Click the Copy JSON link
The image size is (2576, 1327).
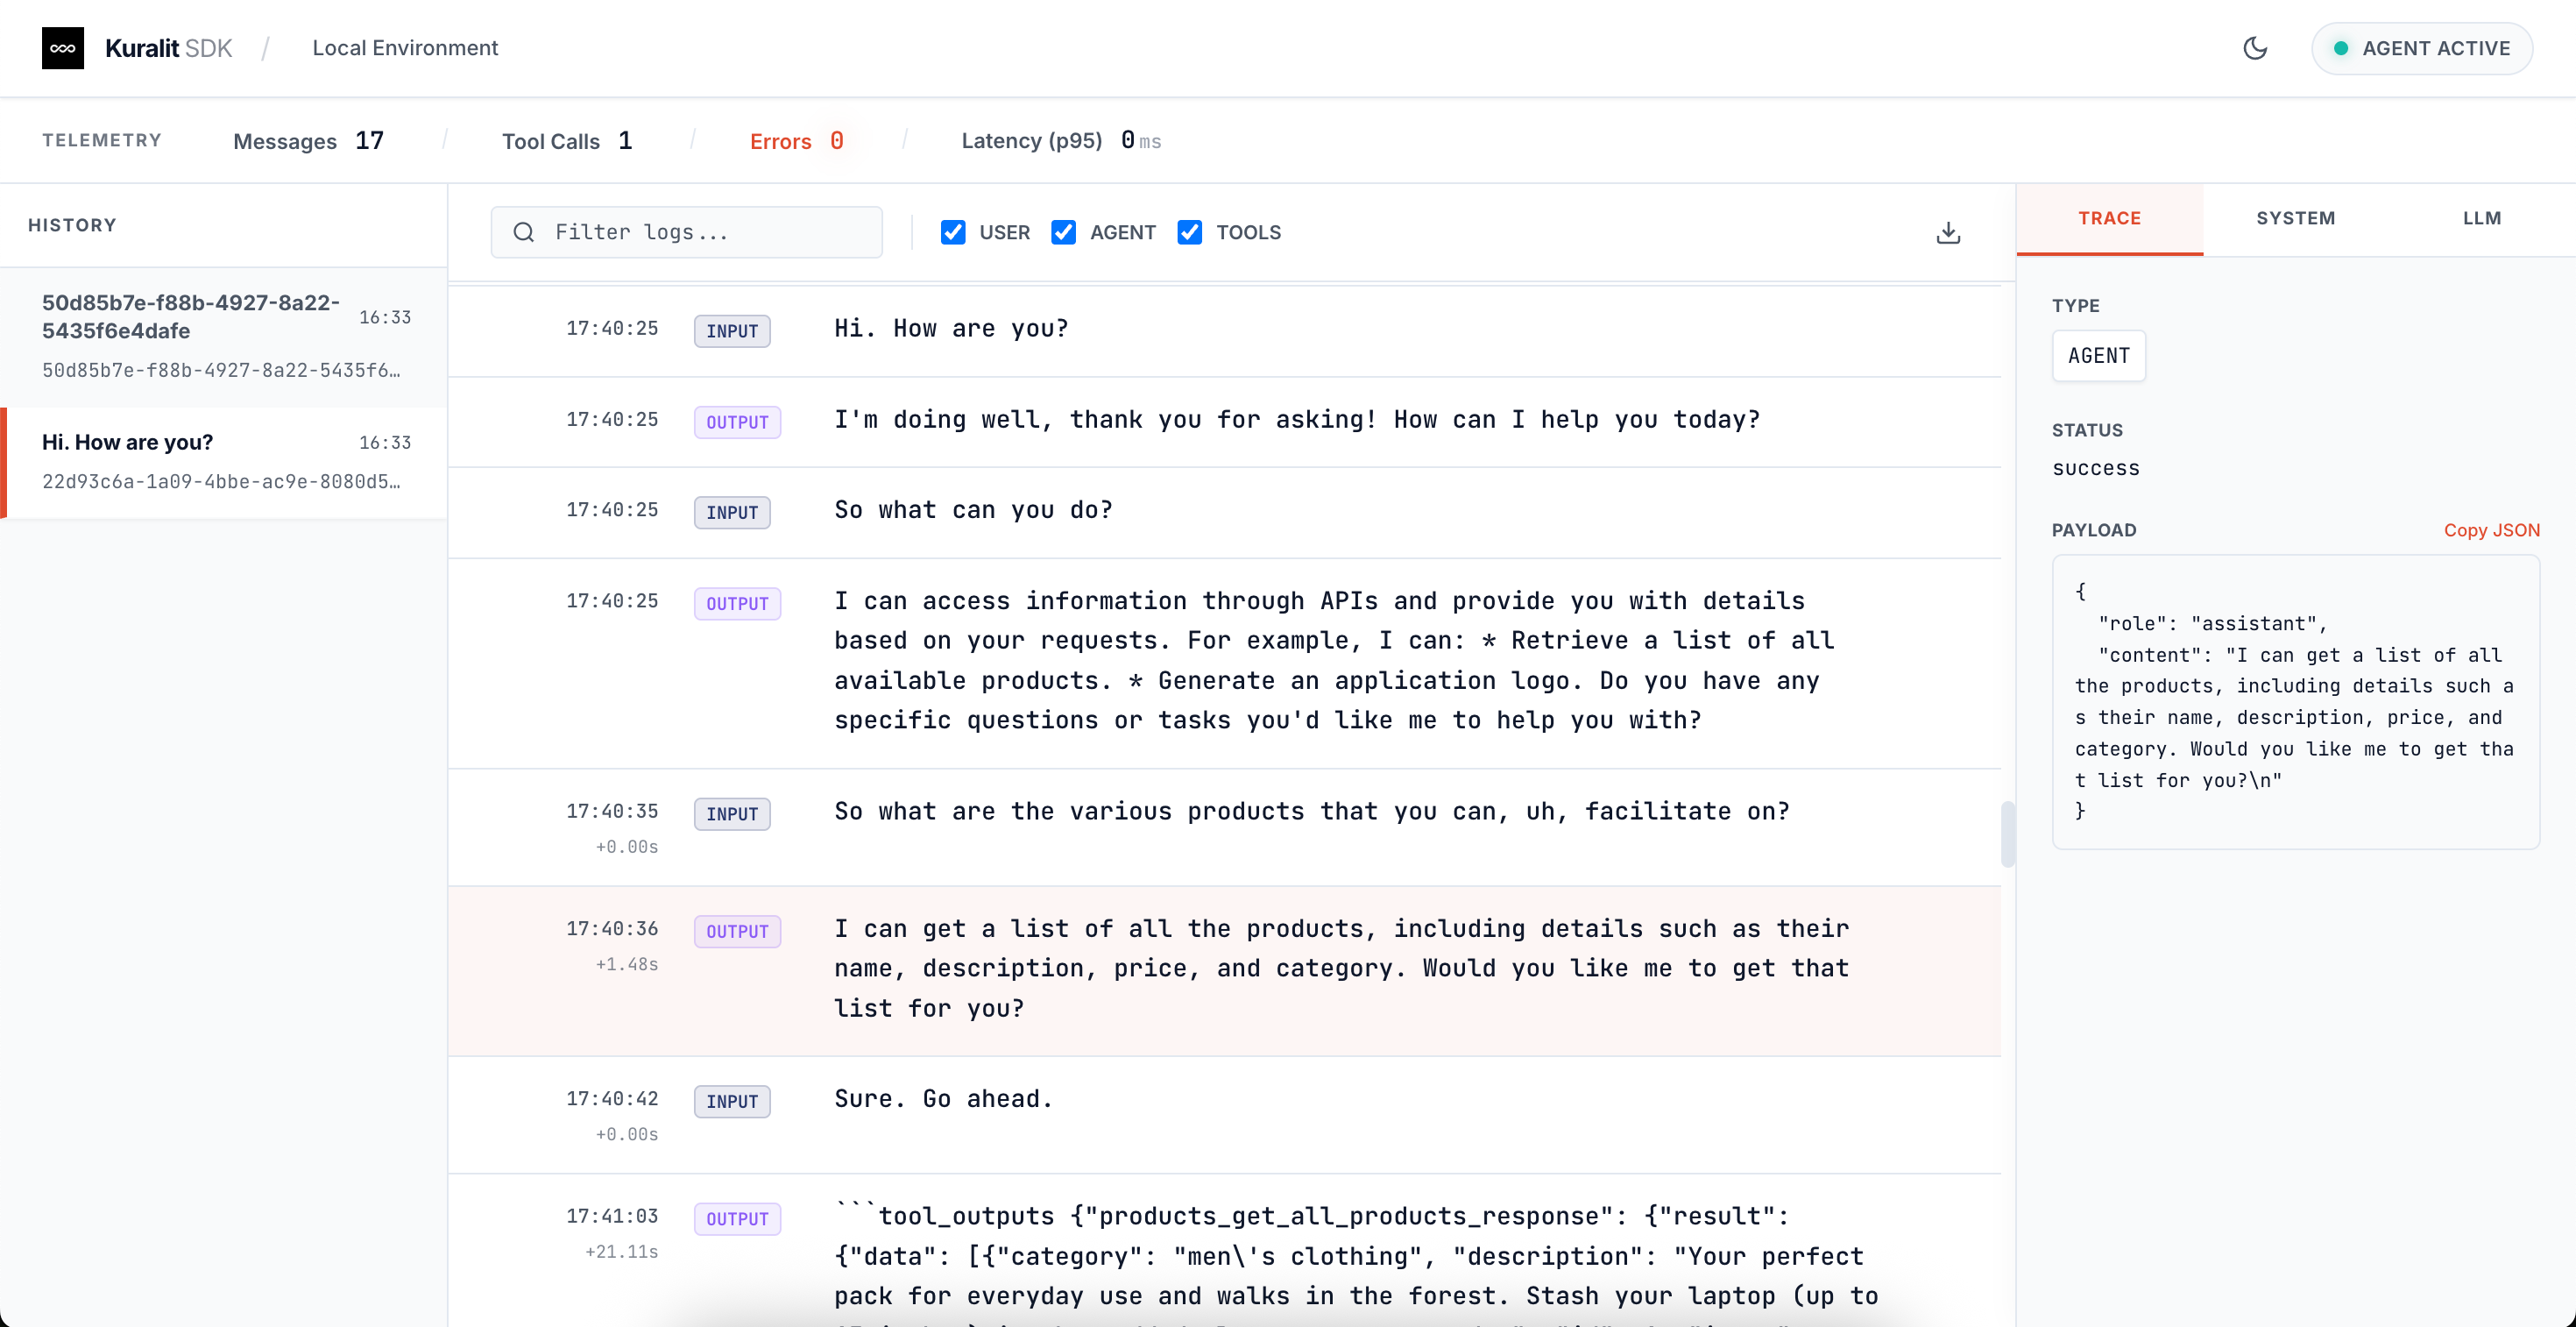(2492, 530)
